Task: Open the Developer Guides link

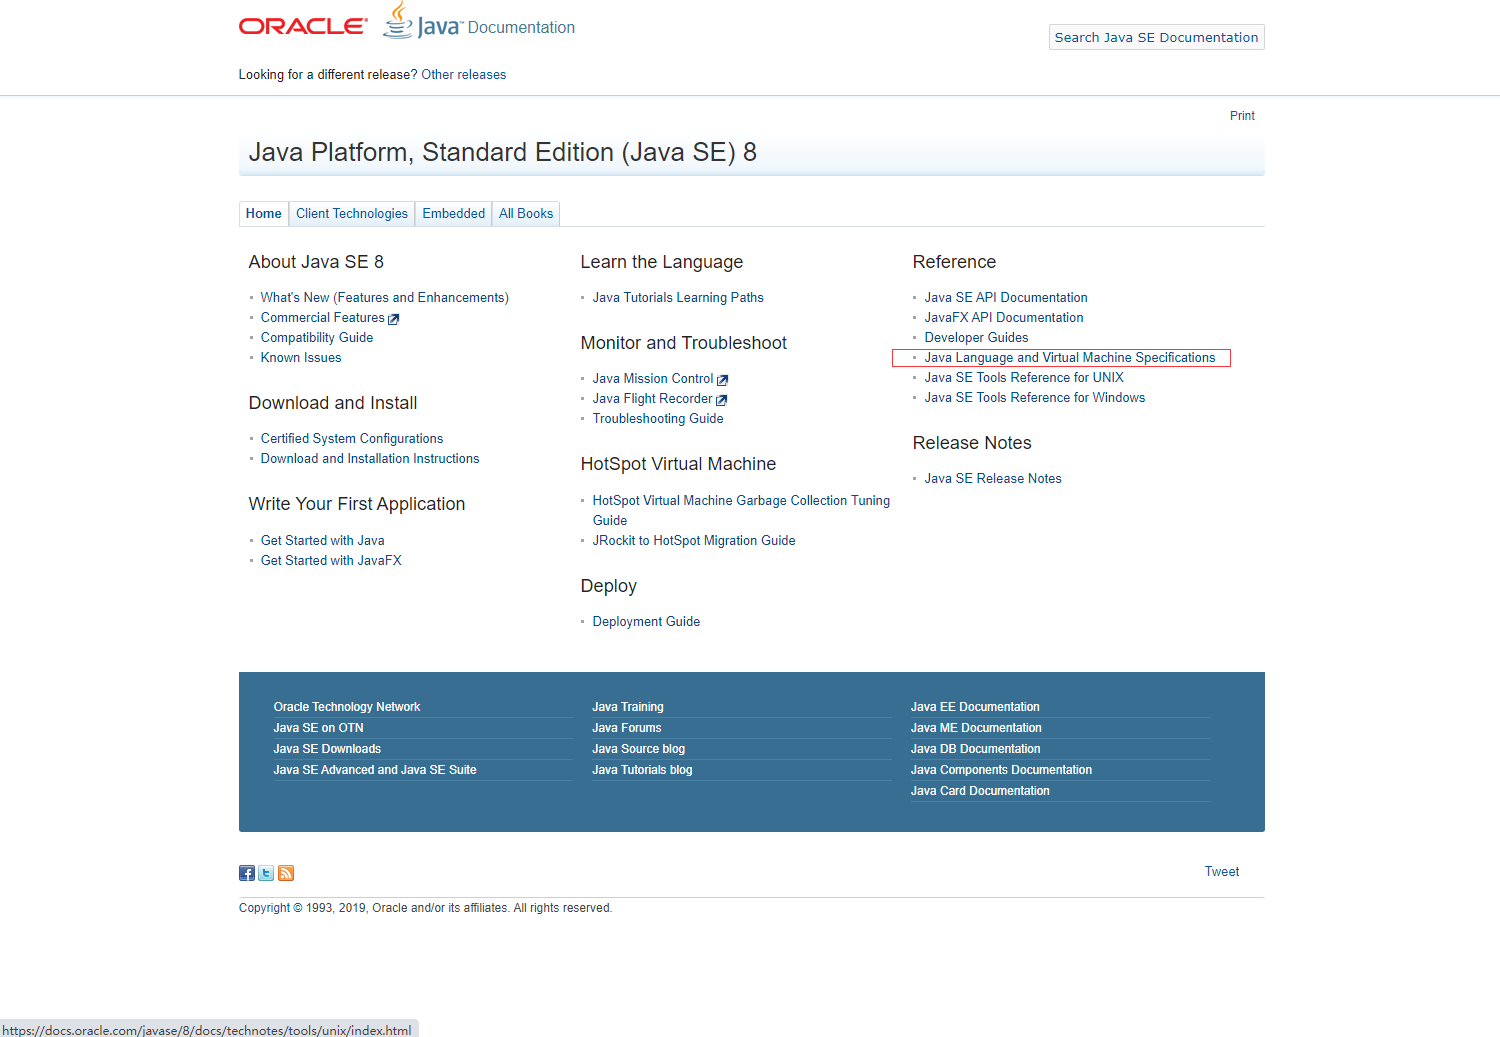Action: 976,338
